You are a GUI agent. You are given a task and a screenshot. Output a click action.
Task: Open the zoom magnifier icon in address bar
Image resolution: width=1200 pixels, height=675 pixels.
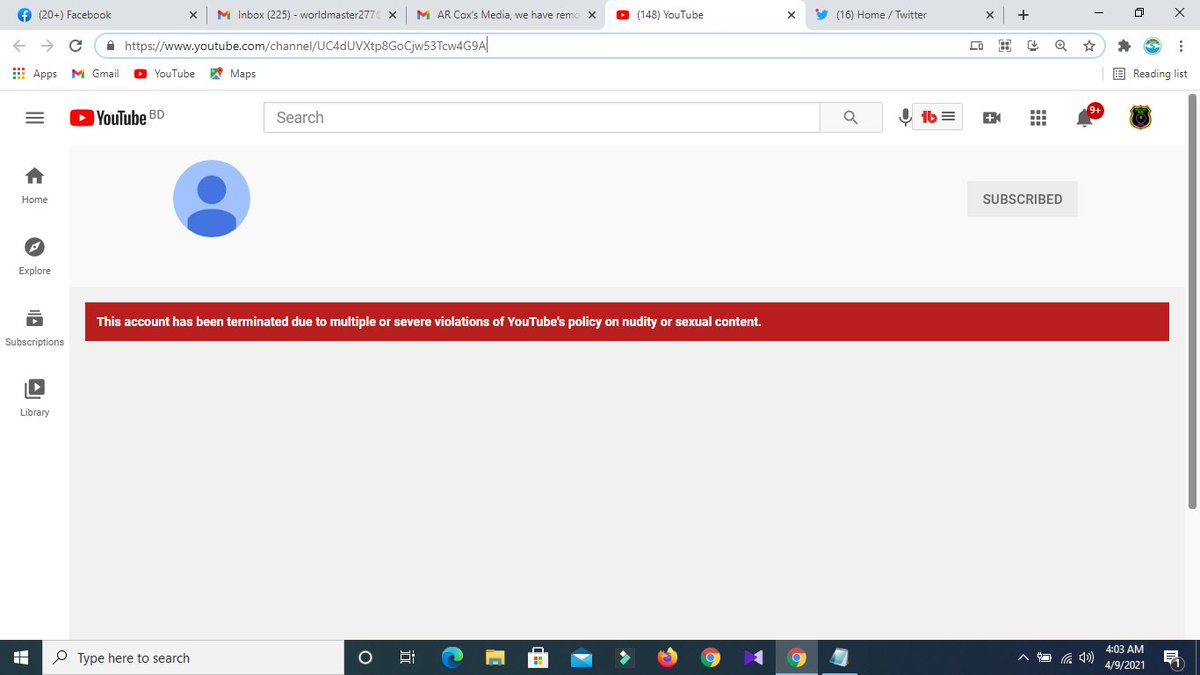point(1060,45)
